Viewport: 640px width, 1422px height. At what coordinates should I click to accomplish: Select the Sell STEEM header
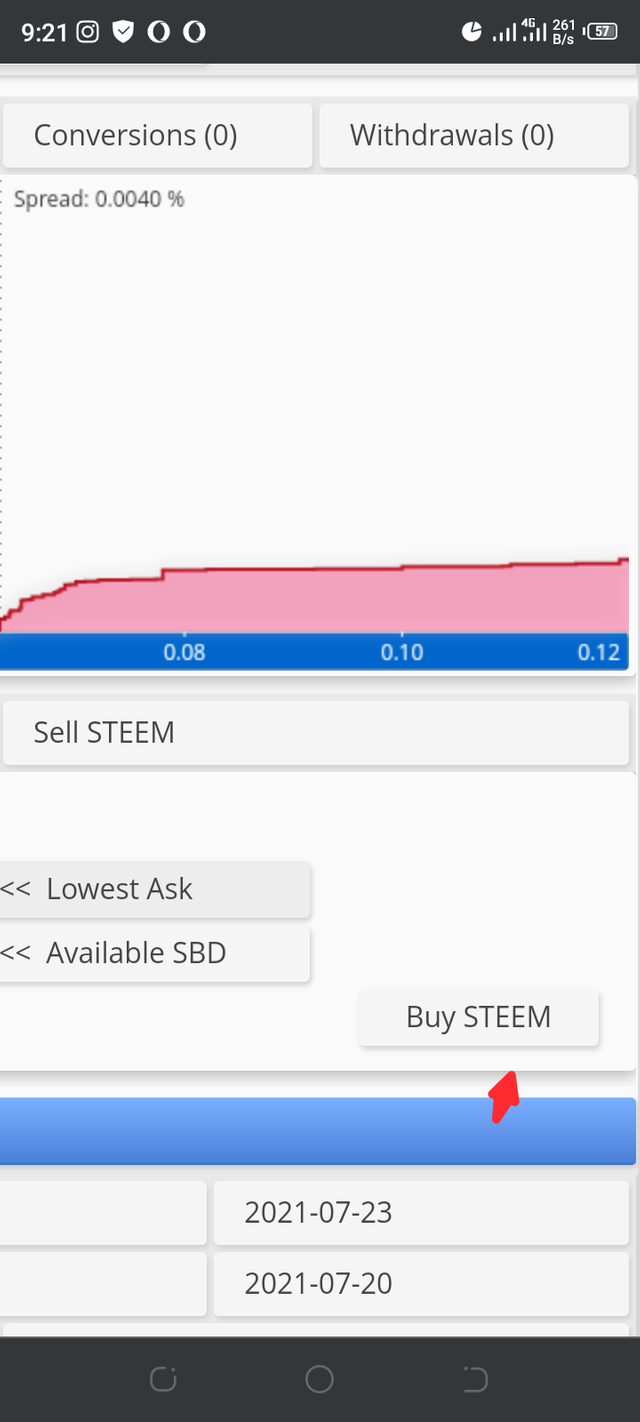pyautogui.click(x=316, y=733)
